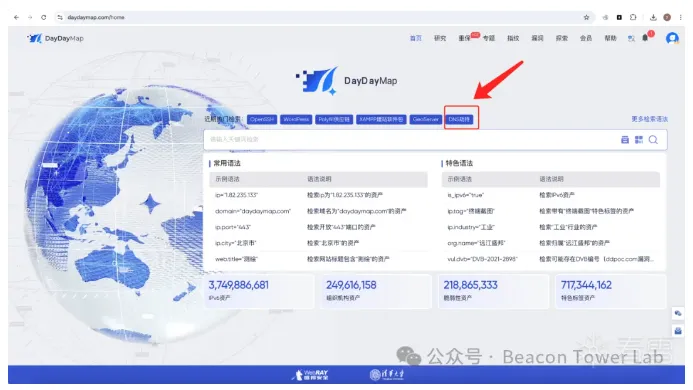Open the Chrome profile avatar
The width and height of the screenshot is (693, 390).
coord(667,17)
